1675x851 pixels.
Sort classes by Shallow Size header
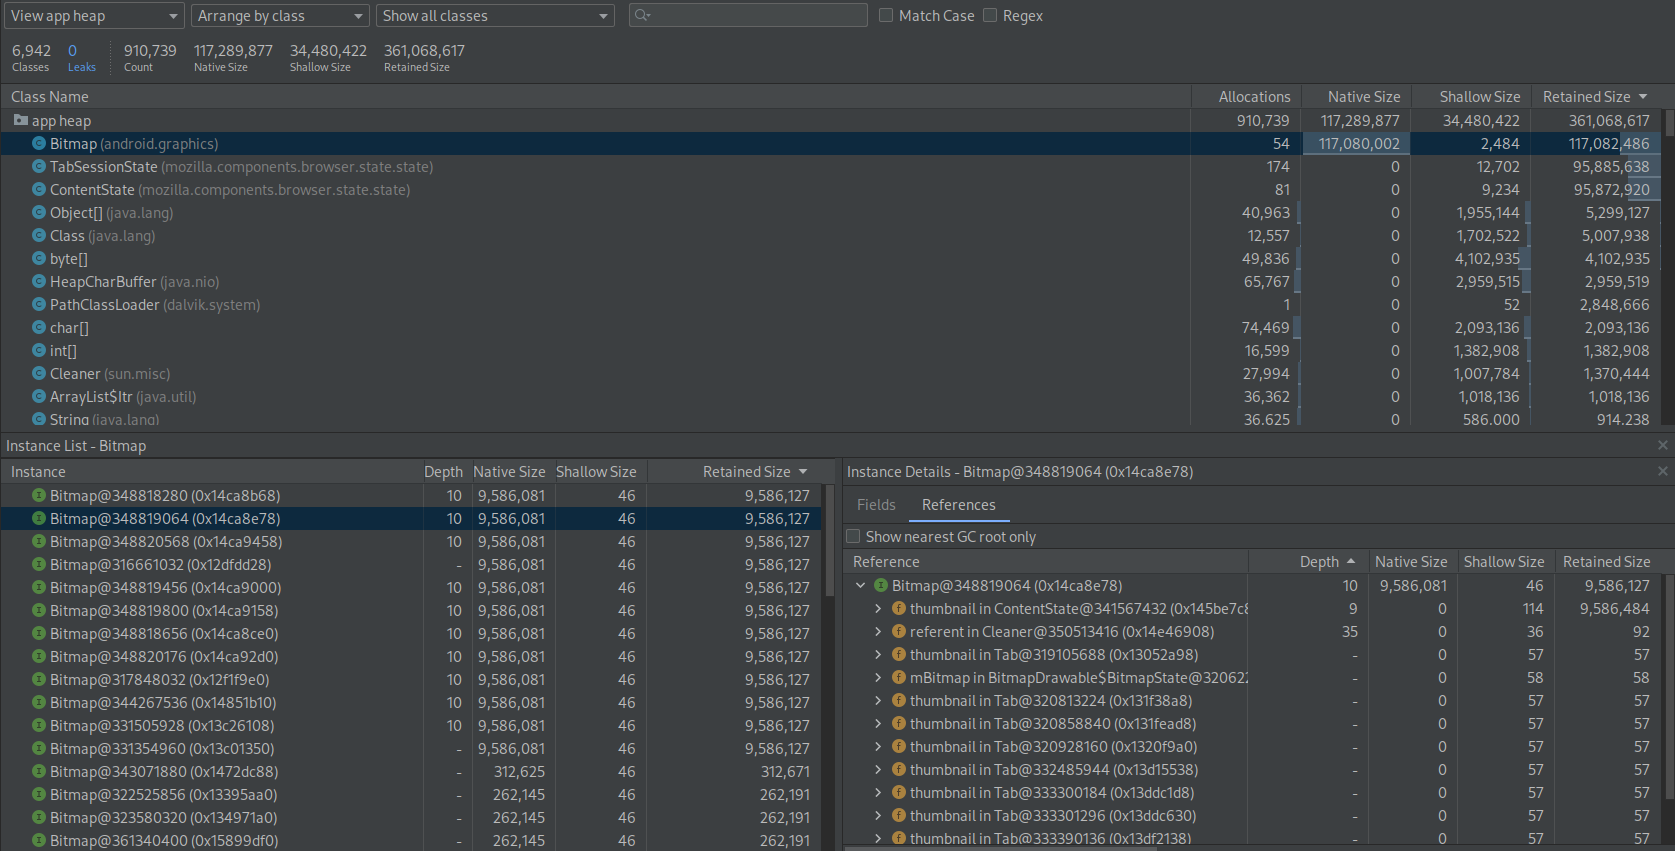click(1470, 96)
